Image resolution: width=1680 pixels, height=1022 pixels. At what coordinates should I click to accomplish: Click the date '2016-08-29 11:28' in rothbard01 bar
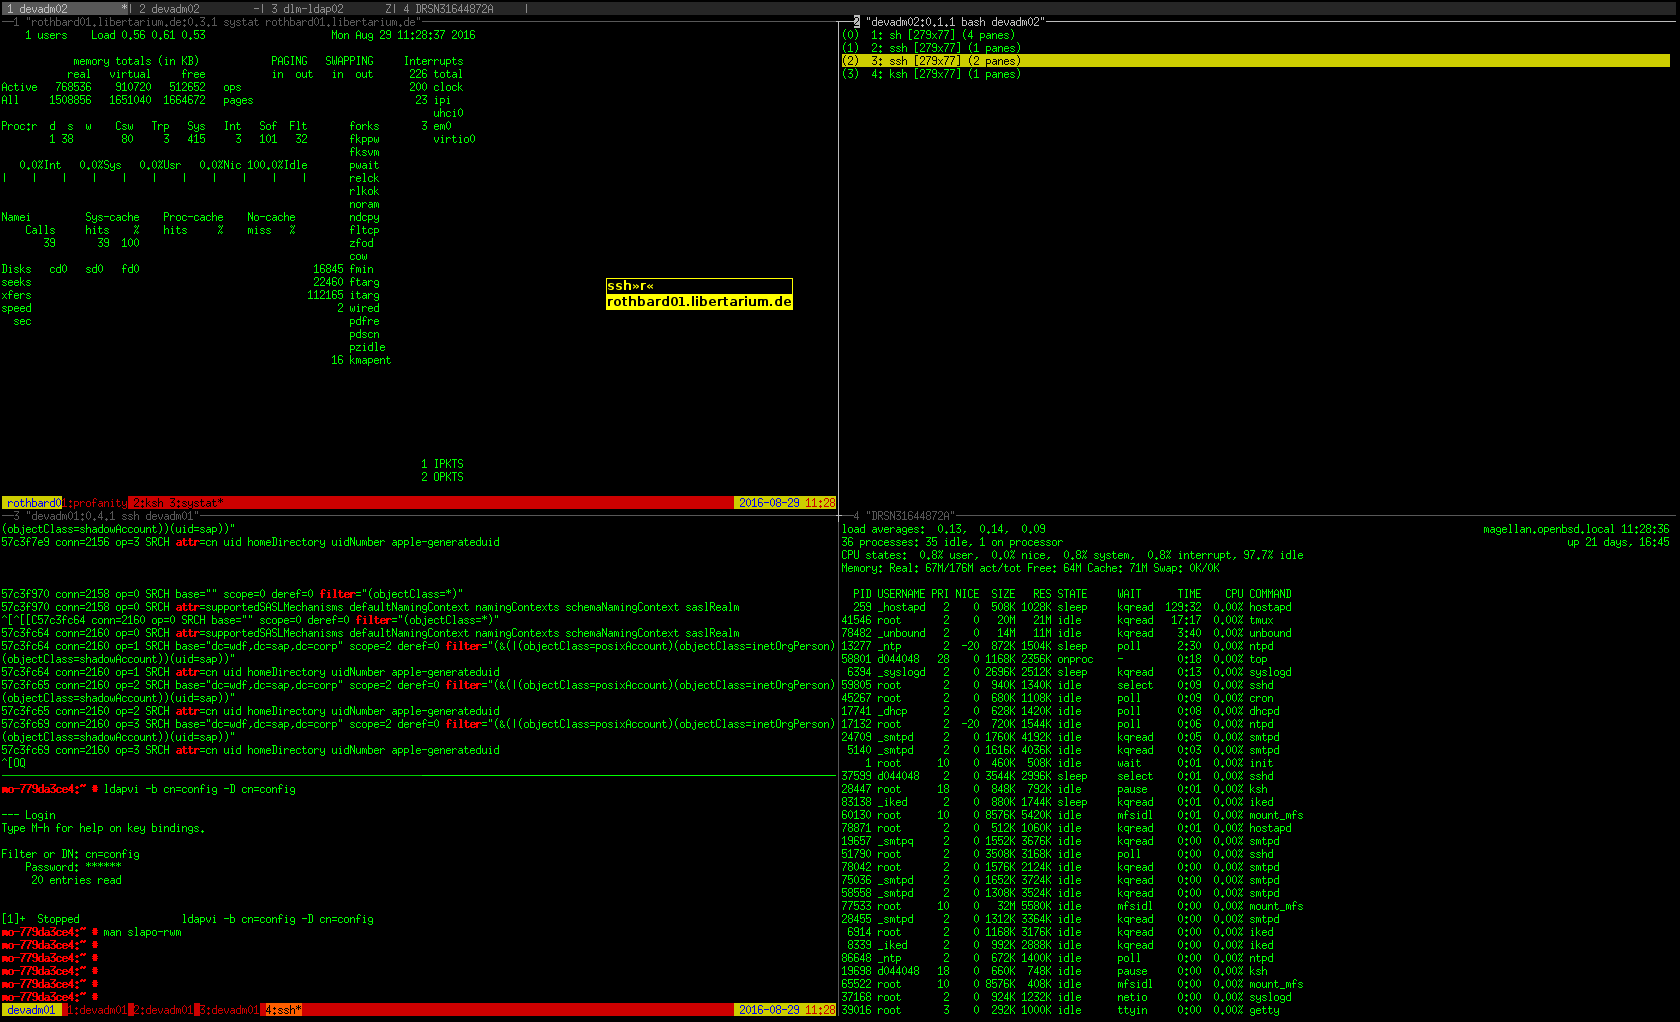click(786, 503)
